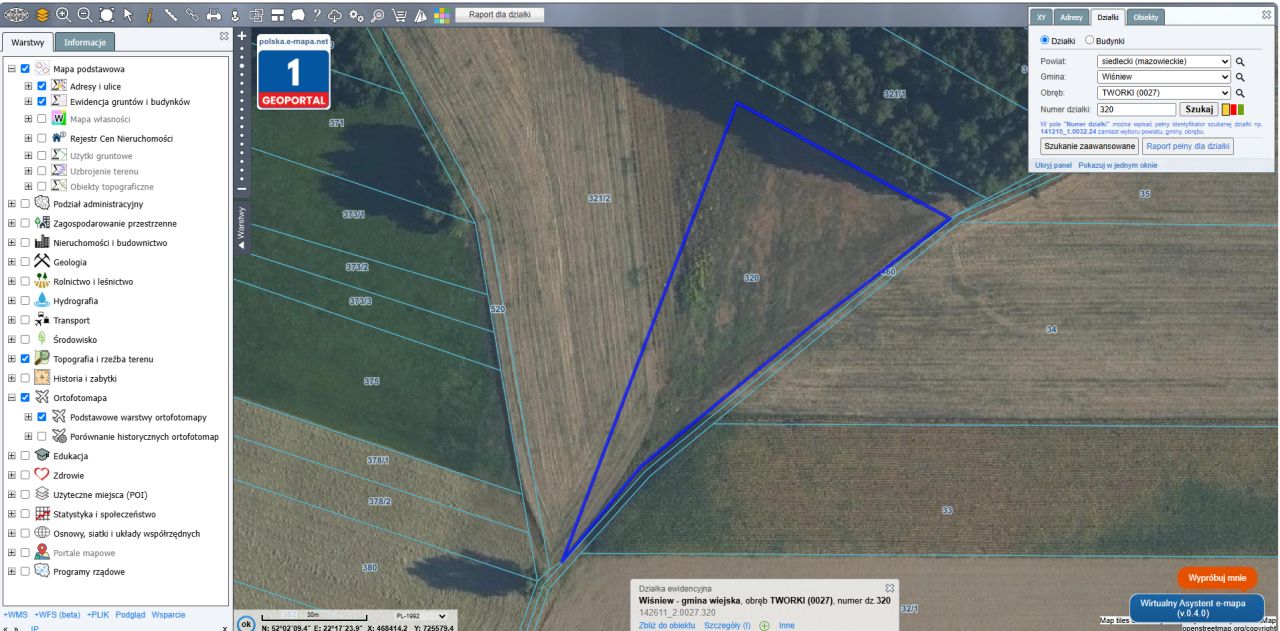Open the Adresy search tab
1280x631 pixels.
pos(1072,18)
